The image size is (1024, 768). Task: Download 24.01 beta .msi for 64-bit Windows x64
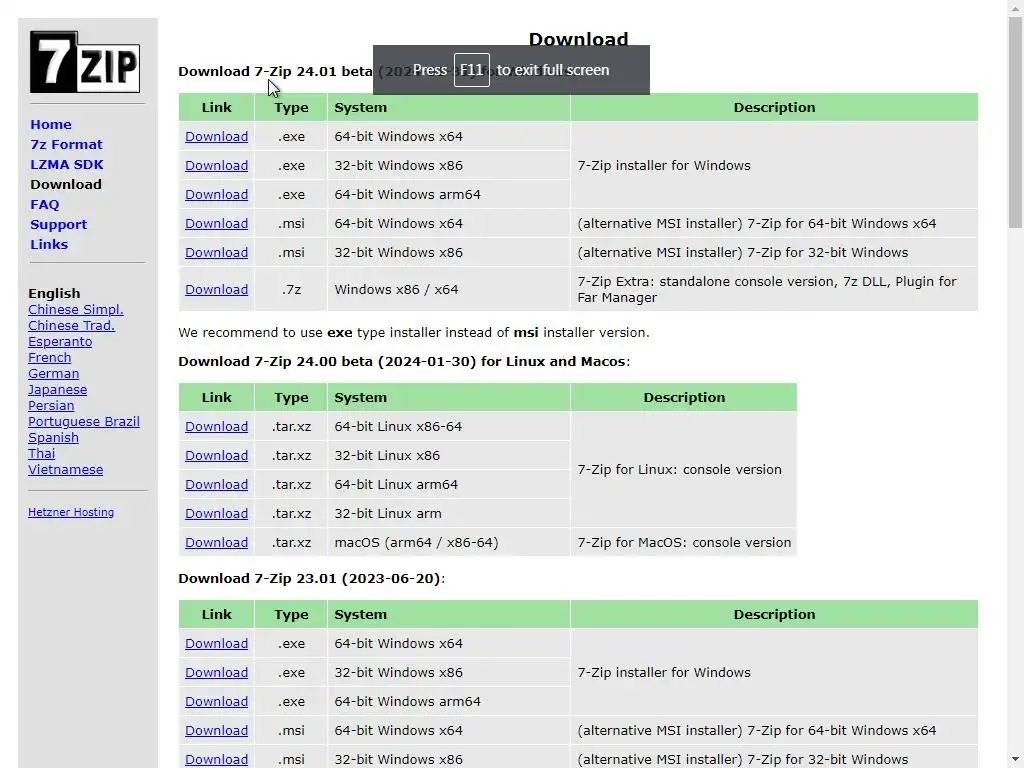(x=216, y=223)
